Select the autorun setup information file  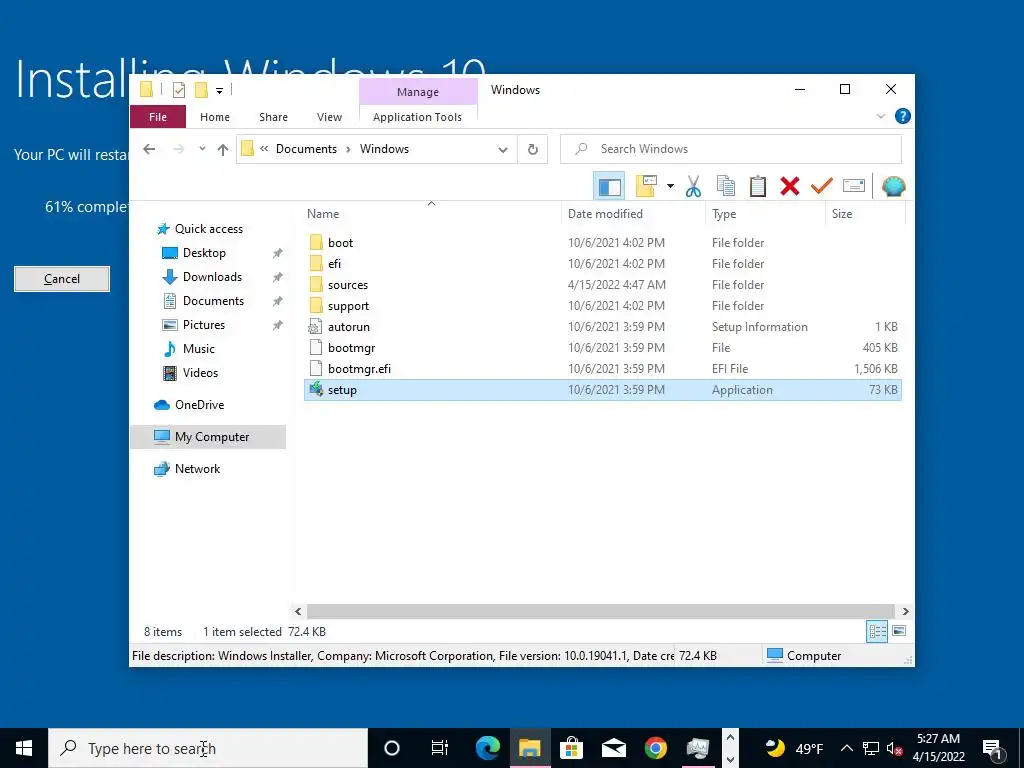tap(602, 327)
